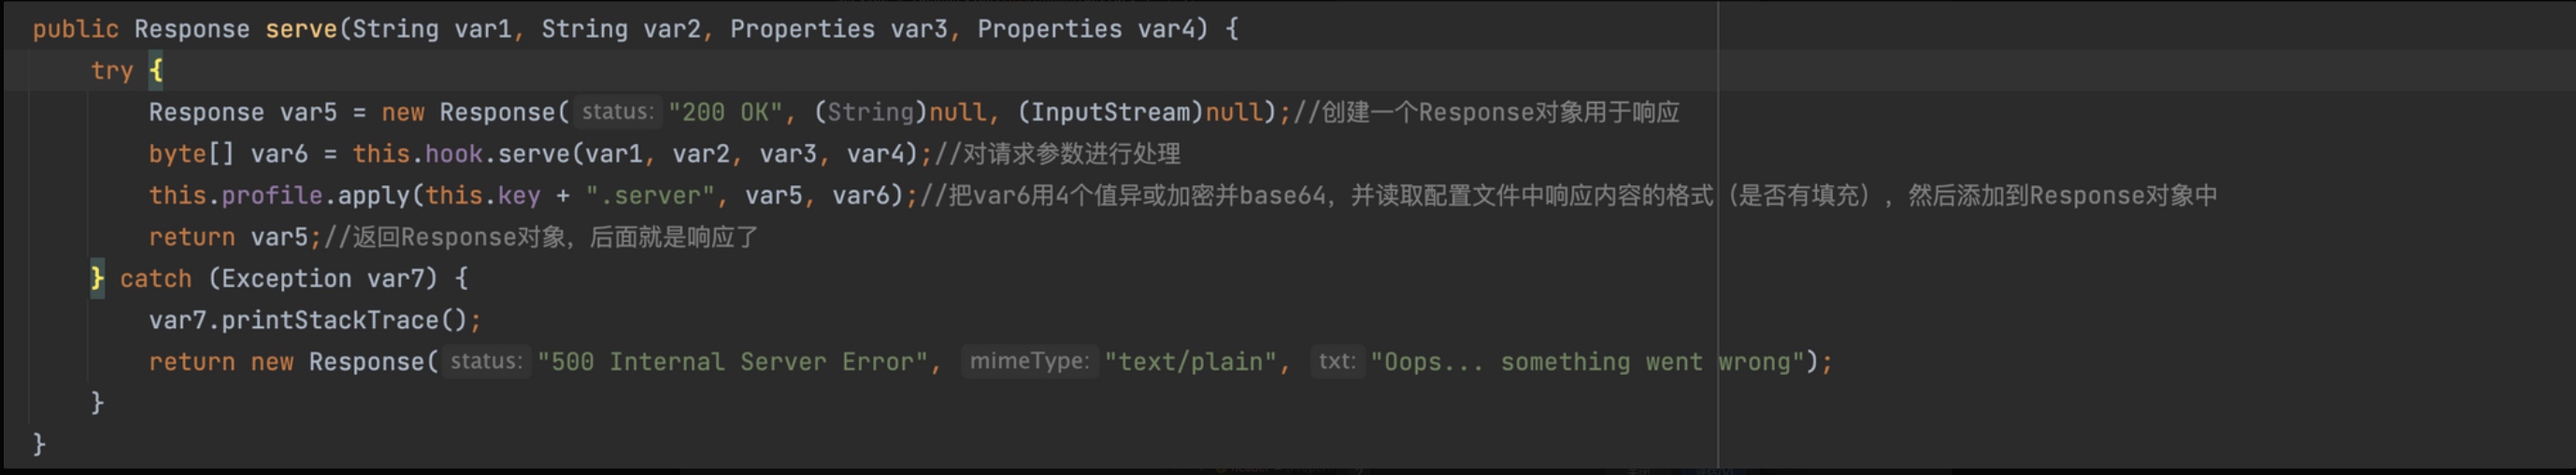Screen dimensions: 2576x475
Task: Click the "Oops... something went wrong" string
Action: click(x=1587, y=361)
